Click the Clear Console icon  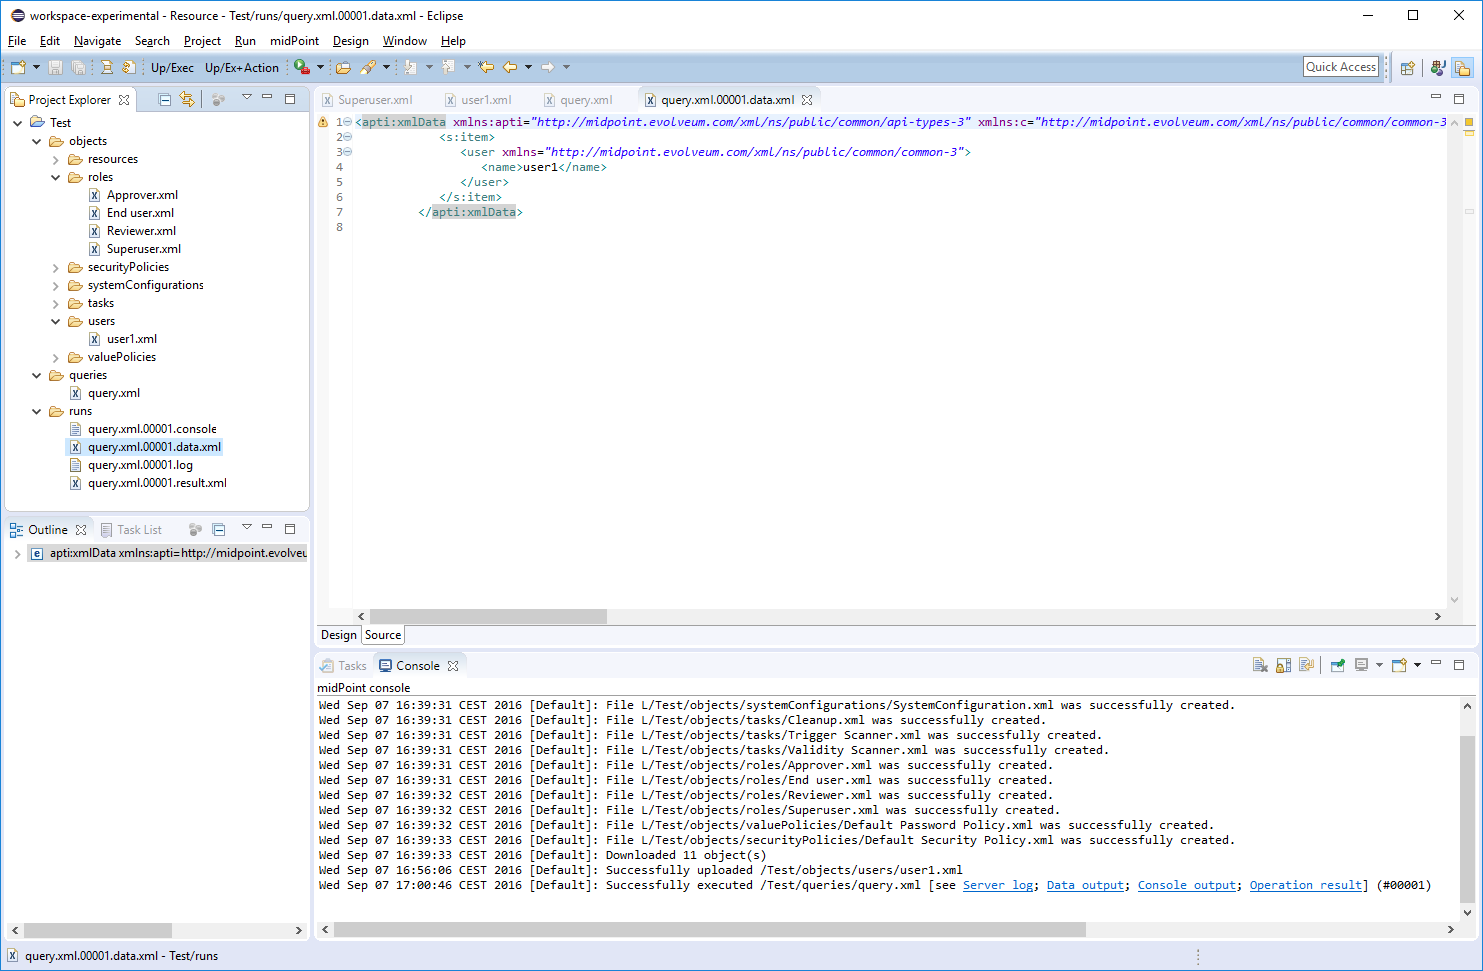1260,666
